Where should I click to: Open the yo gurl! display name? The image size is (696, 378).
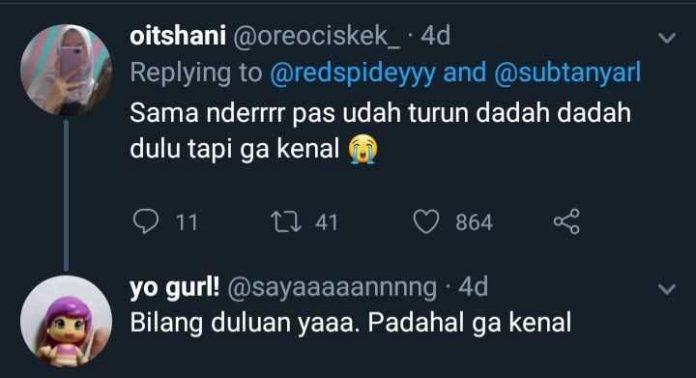174,288
